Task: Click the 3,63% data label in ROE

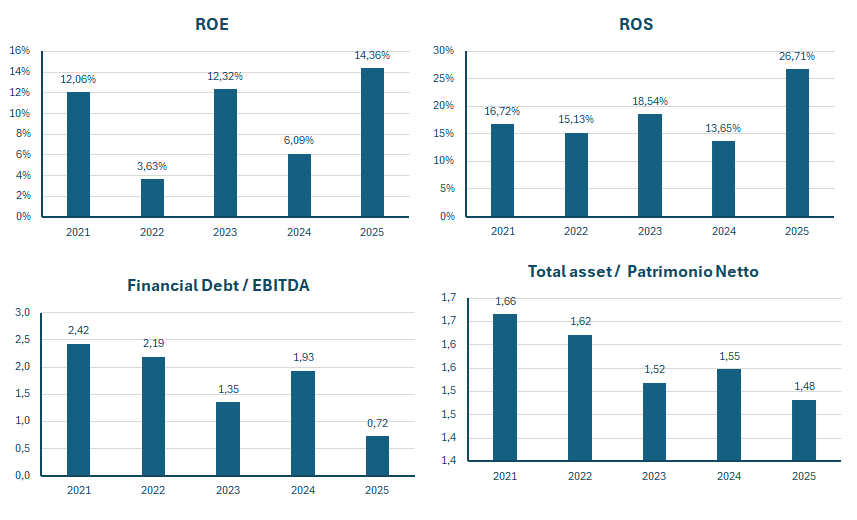Action: pyautogui.click(x=152, y=166)
